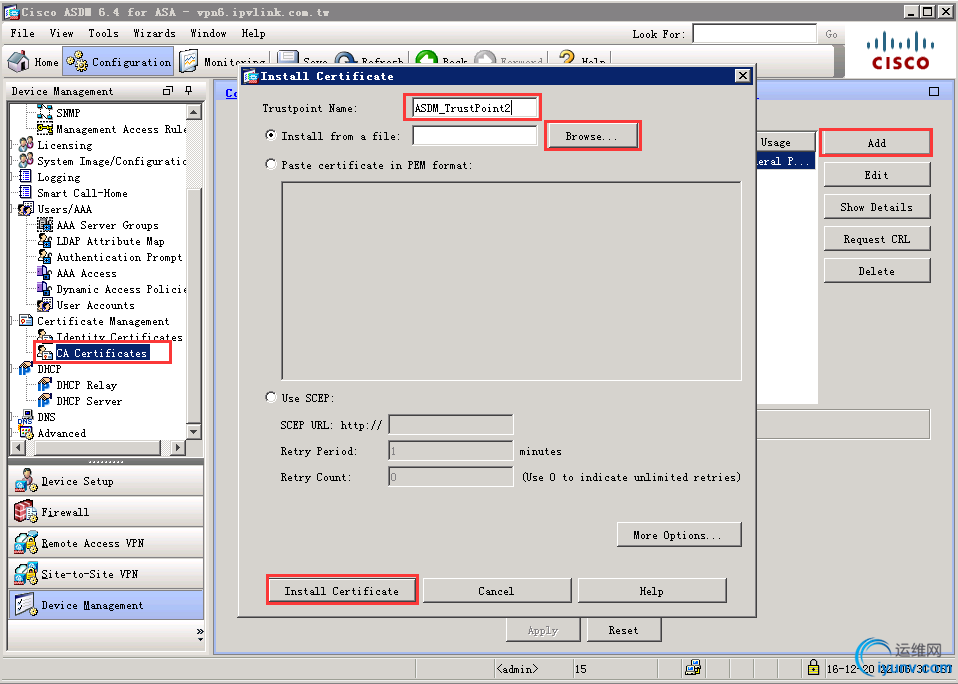Viewport: 958px width, 684px height.
Task: Click the Advanced icon in tree
Action: click(x=26, y=432)
